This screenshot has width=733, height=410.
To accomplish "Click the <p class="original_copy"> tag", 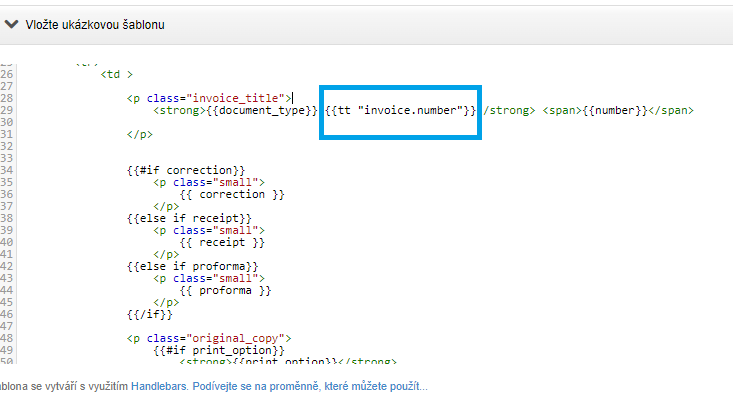I will pos(208,338).
